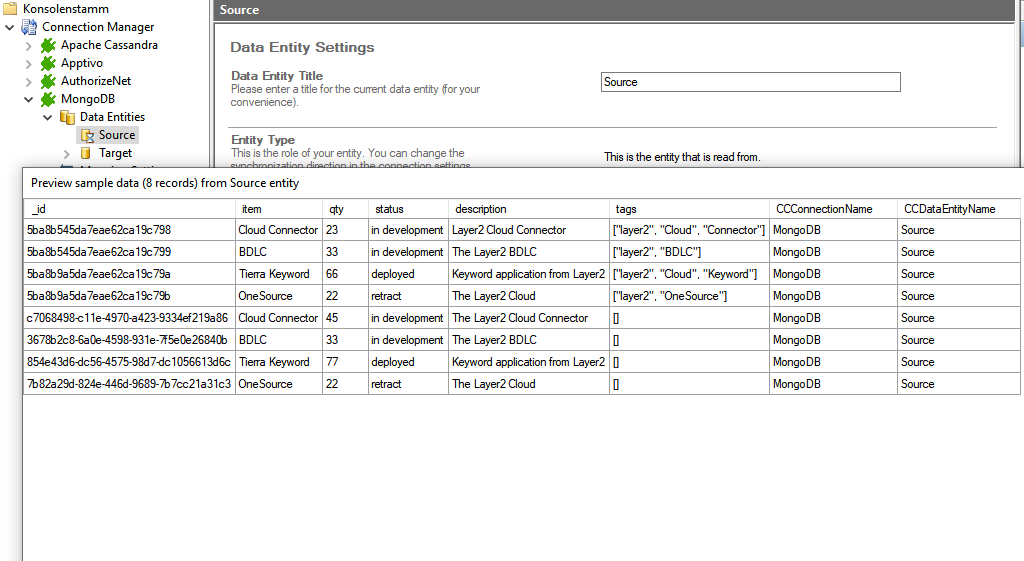Click the Apache Cassandra connection icon
Viewport: 1024px width, 561px height.
48,45
